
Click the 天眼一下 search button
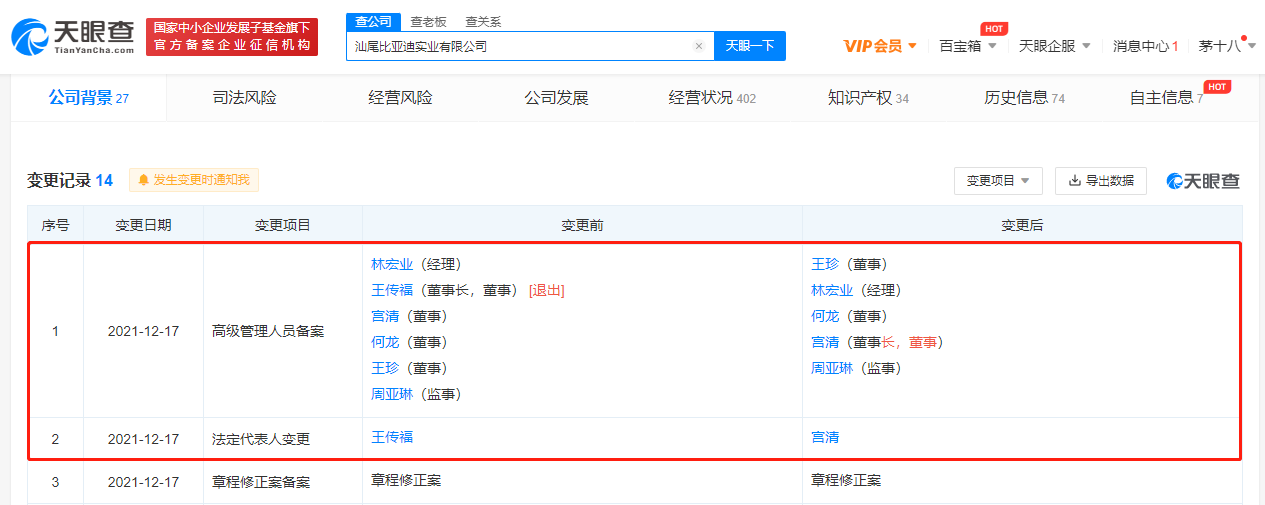(749, 46)
